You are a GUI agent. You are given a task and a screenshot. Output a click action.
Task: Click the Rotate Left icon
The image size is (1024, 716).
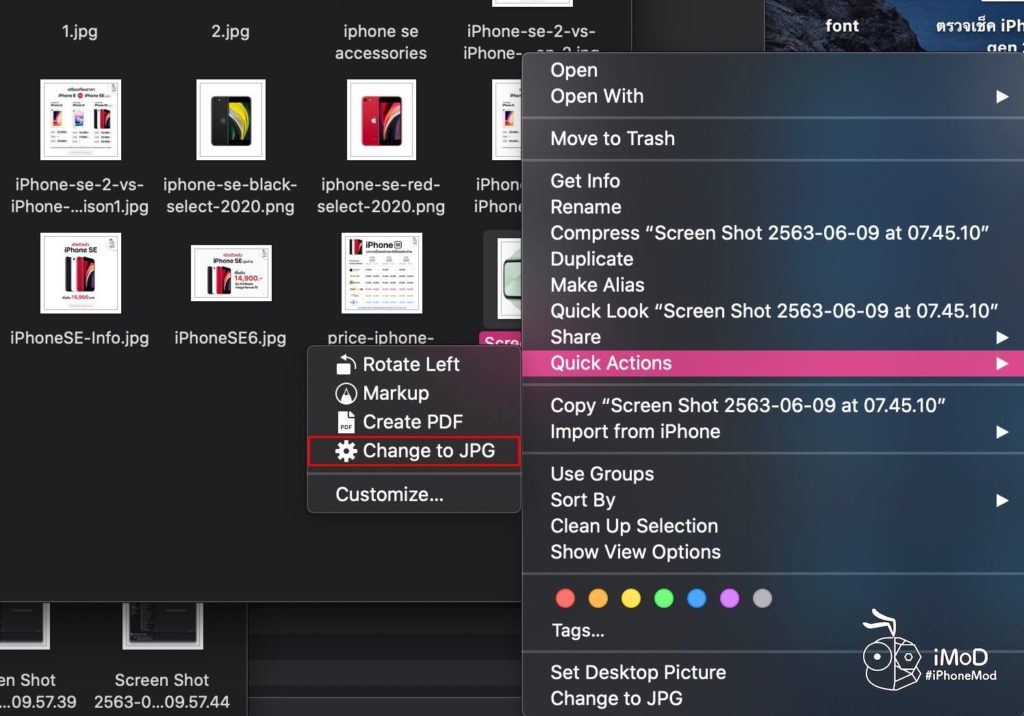pyautogui.click(x=346, y=365)
